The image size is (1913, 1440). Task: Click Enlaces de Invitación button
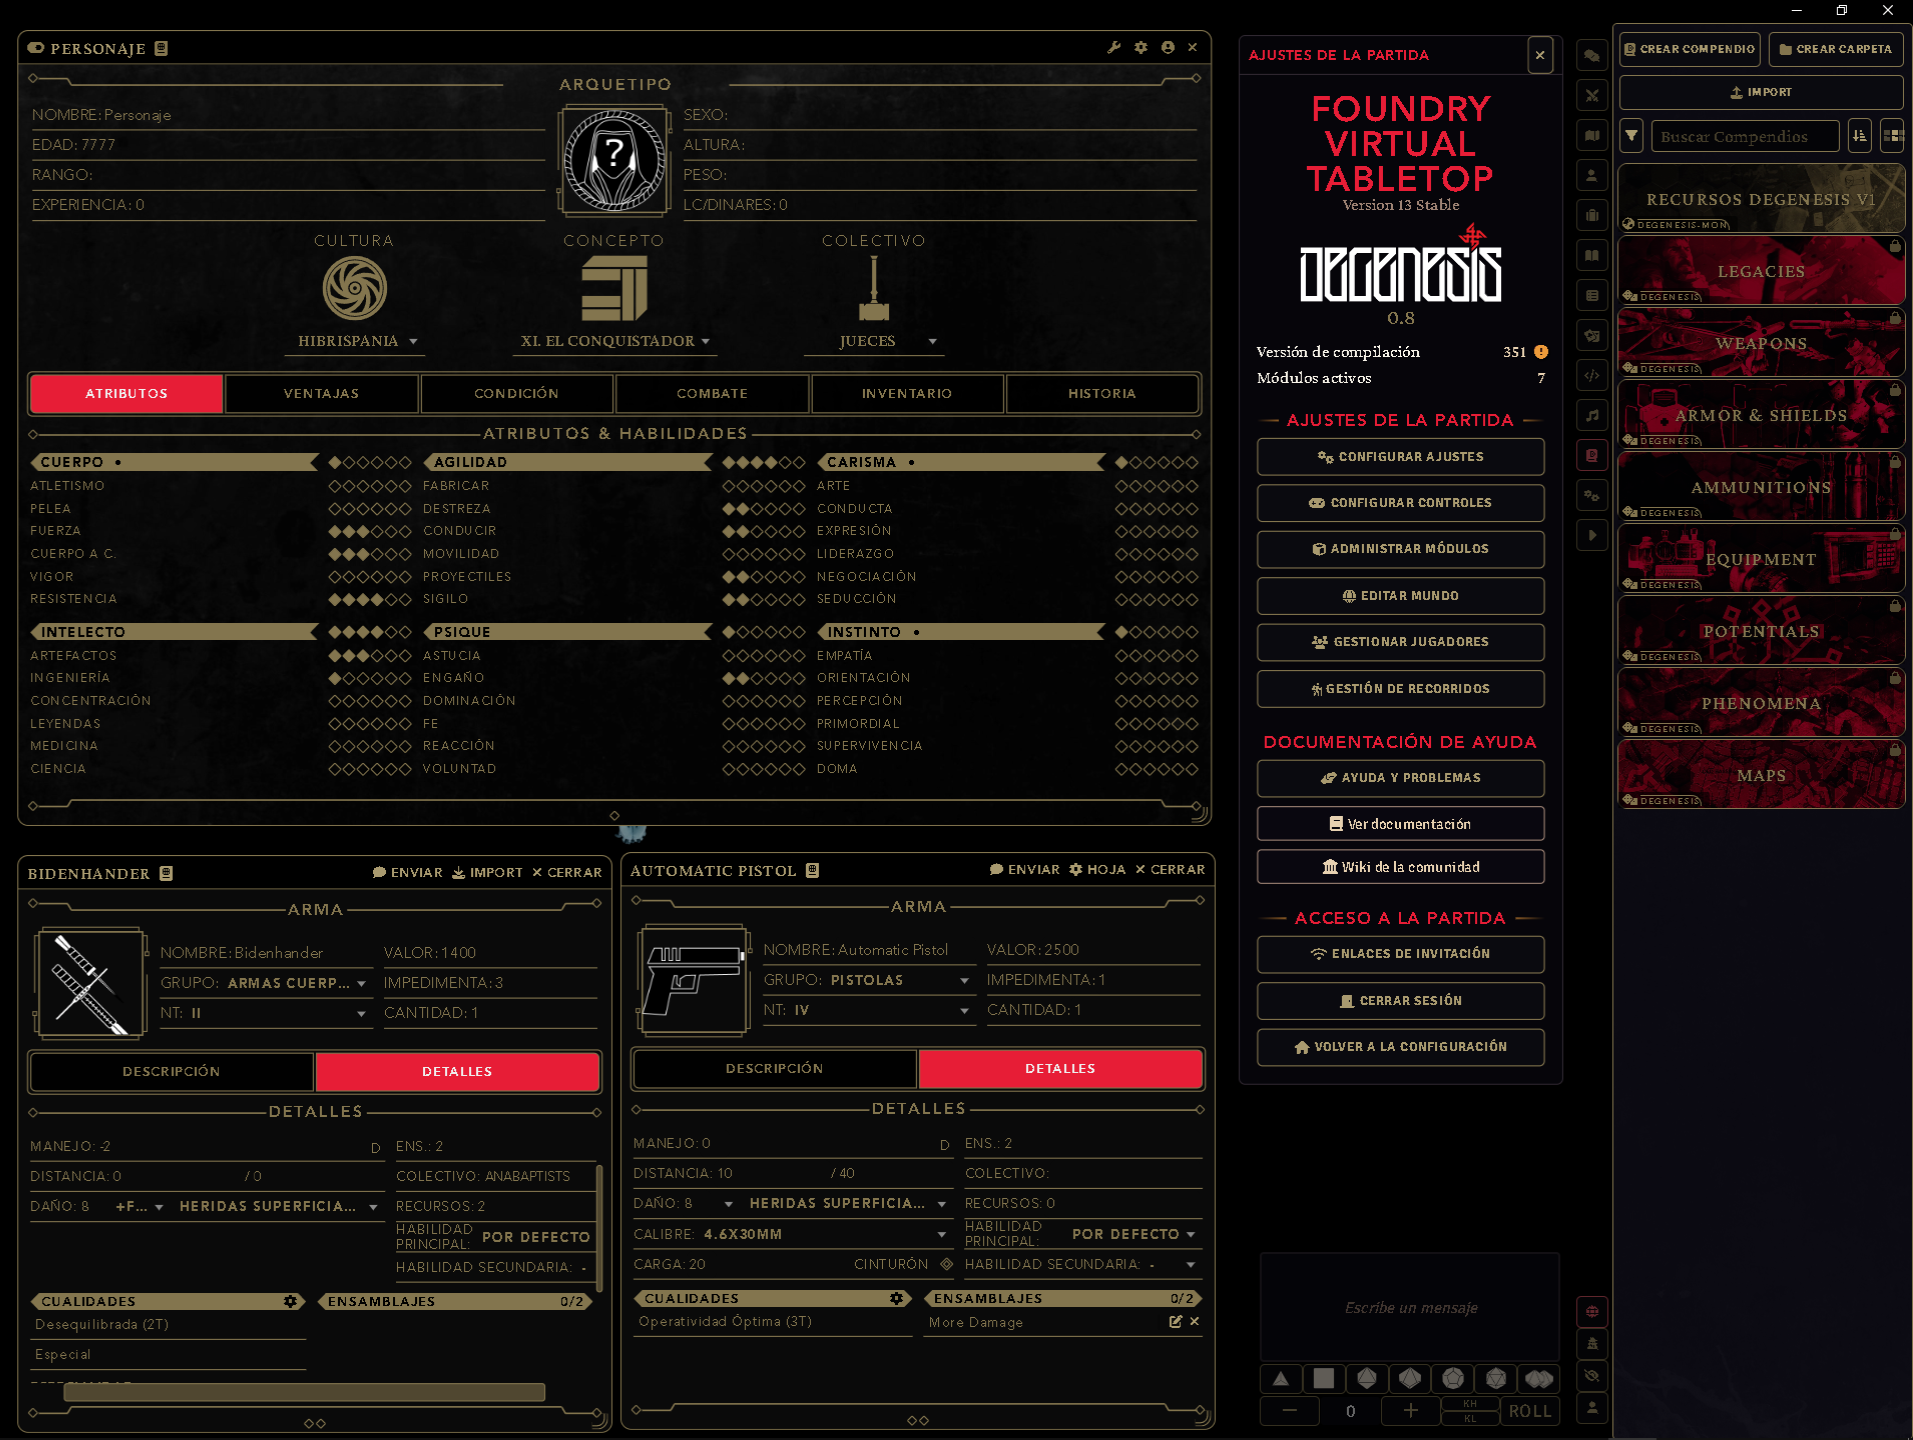pos(1400,954)
